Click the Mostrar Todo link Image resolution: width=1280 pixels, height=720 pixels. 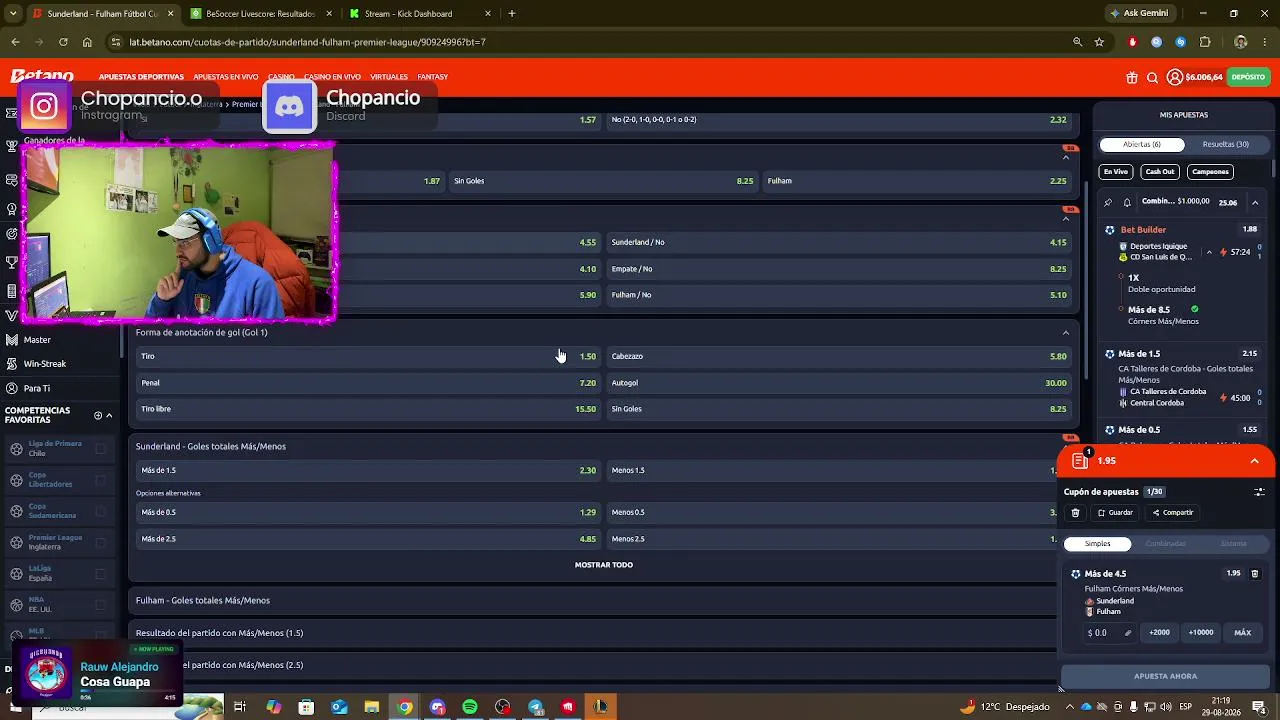[x=603, y=565]
